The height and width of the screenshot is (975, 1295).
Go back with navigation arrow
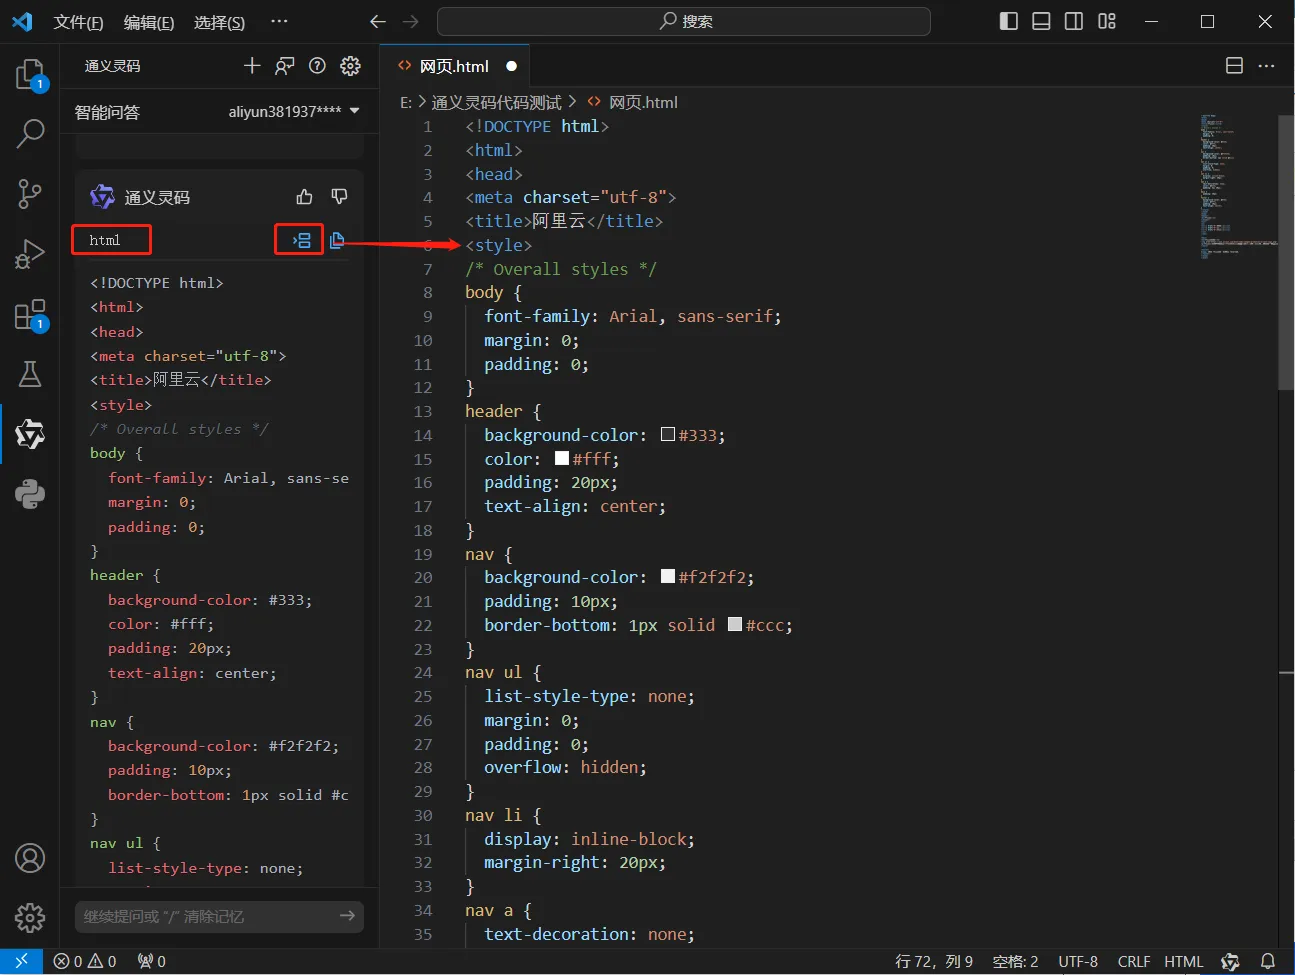click(x=378, y=21)
